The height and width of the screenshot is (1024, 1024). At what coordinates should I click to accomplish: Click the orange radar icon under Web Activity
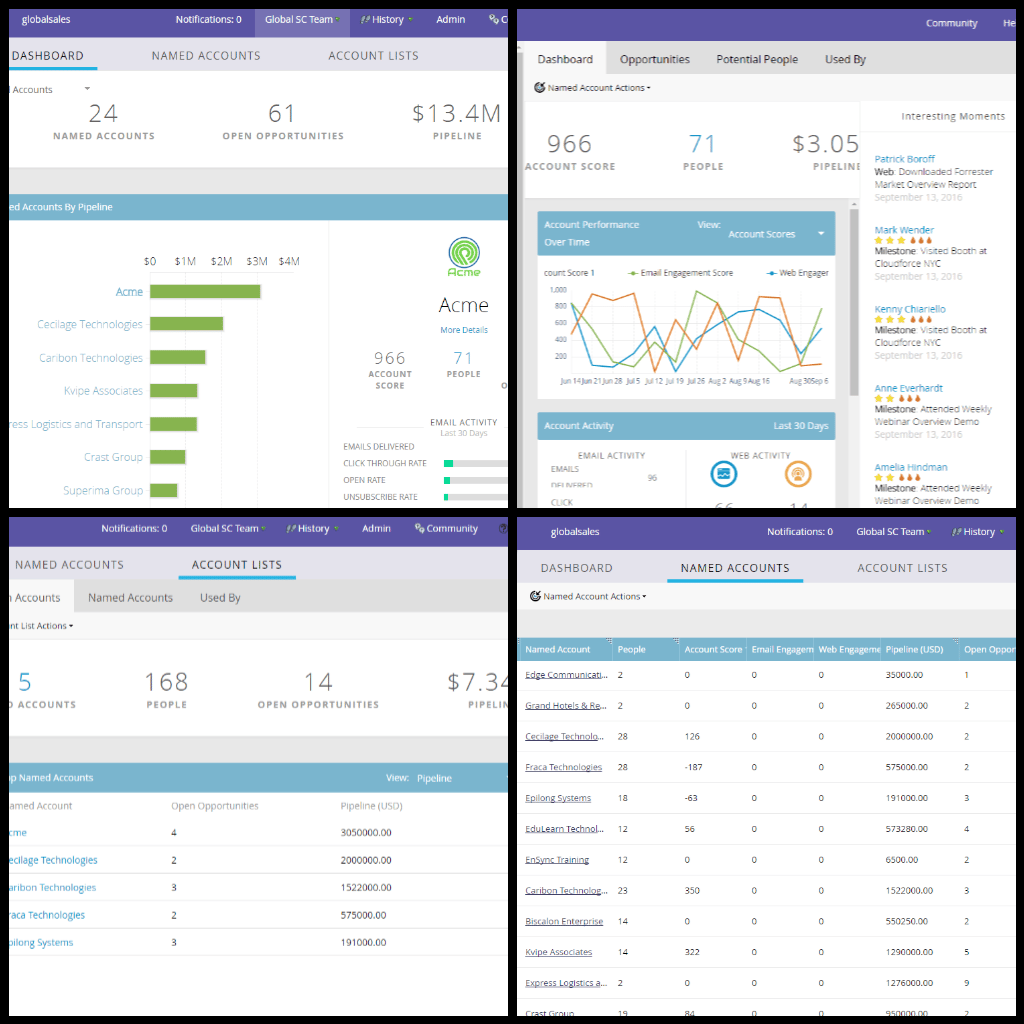click(796, 475)
